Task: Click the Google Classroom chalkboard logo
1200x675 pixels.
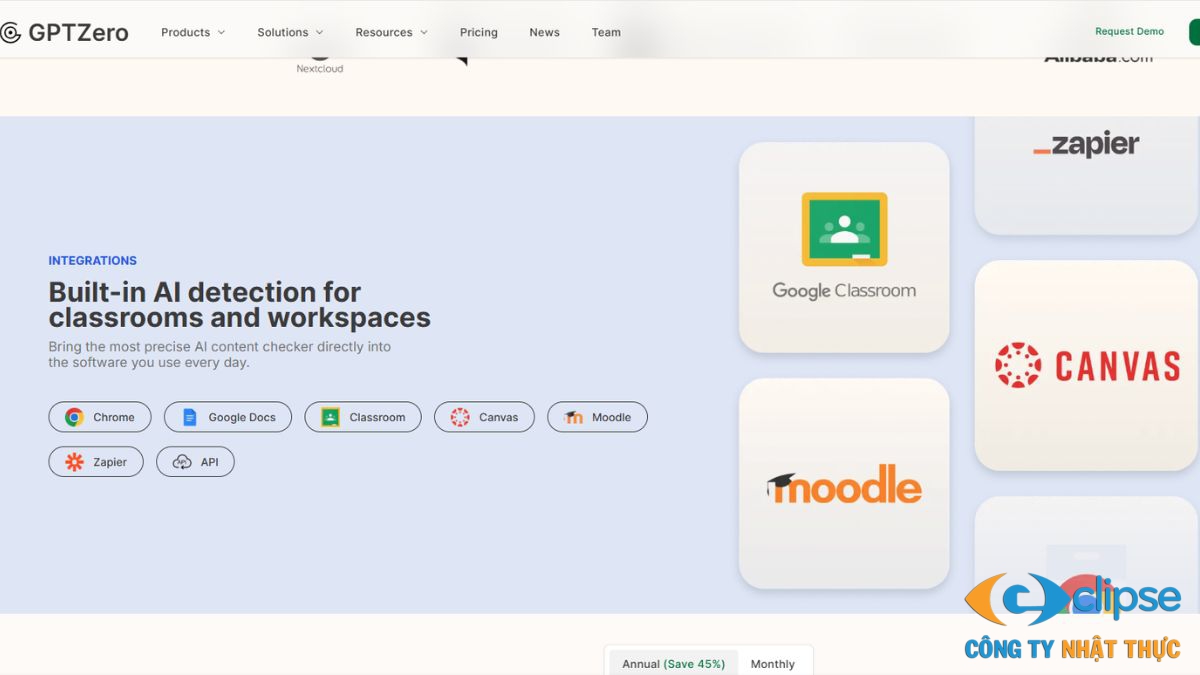Action: [844, 229]
